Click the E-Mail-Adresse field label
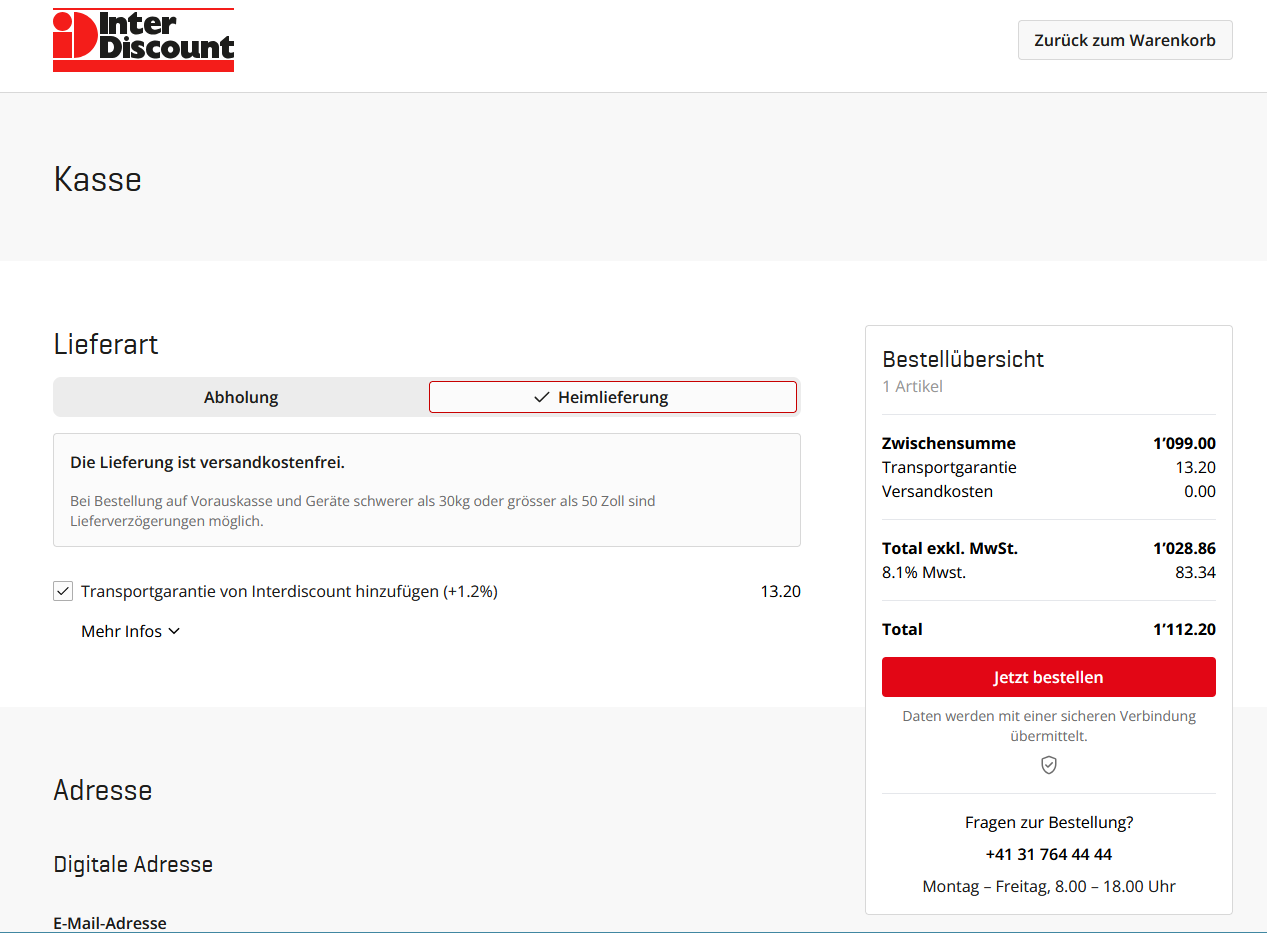This screenshot has width=1267, height=933. pos(110,922)
